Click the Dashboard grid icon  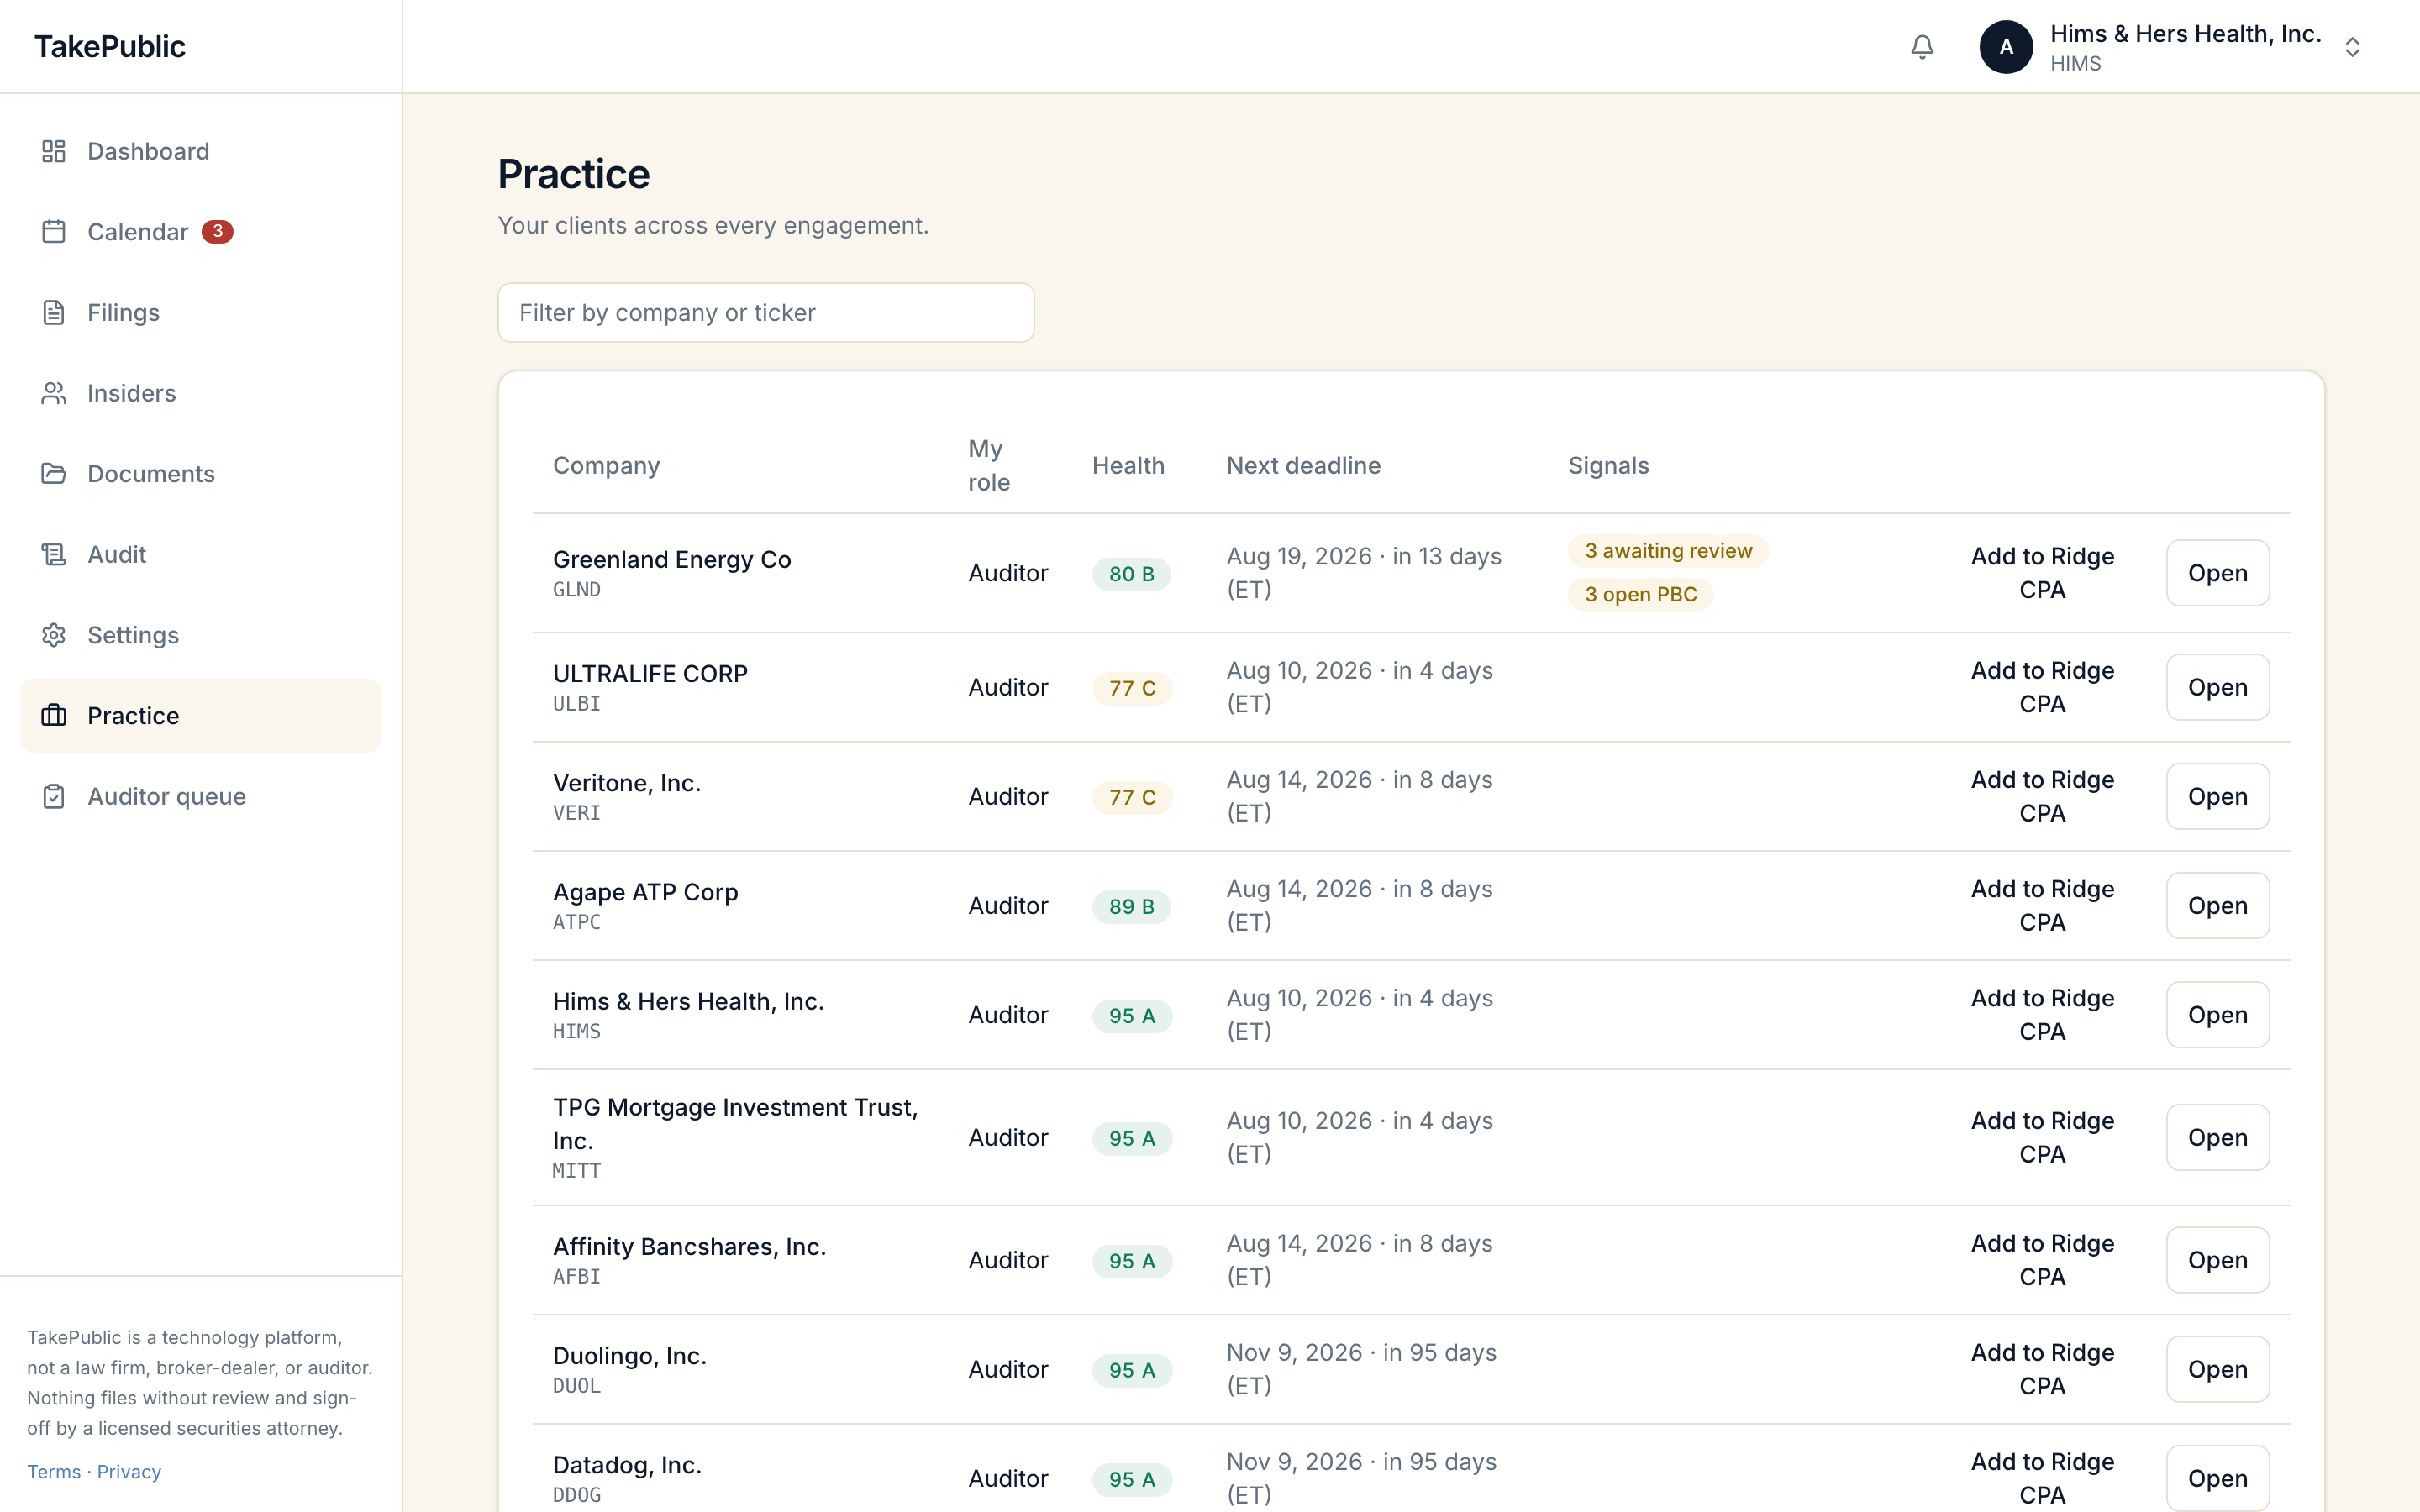click(54, 151)
